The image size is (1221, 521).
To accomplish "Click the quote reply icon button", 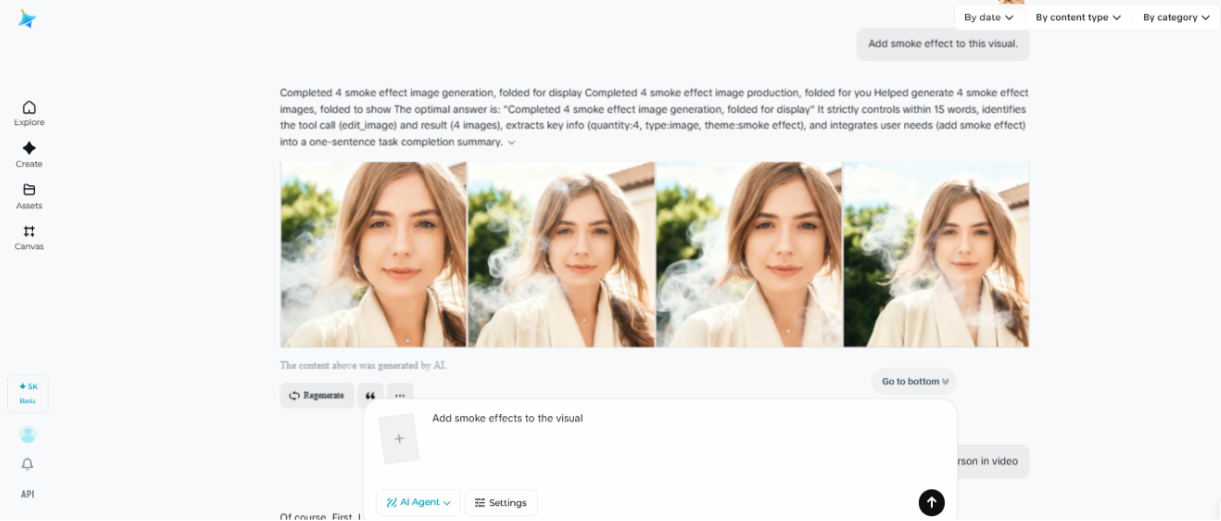I will click(370, 395).
